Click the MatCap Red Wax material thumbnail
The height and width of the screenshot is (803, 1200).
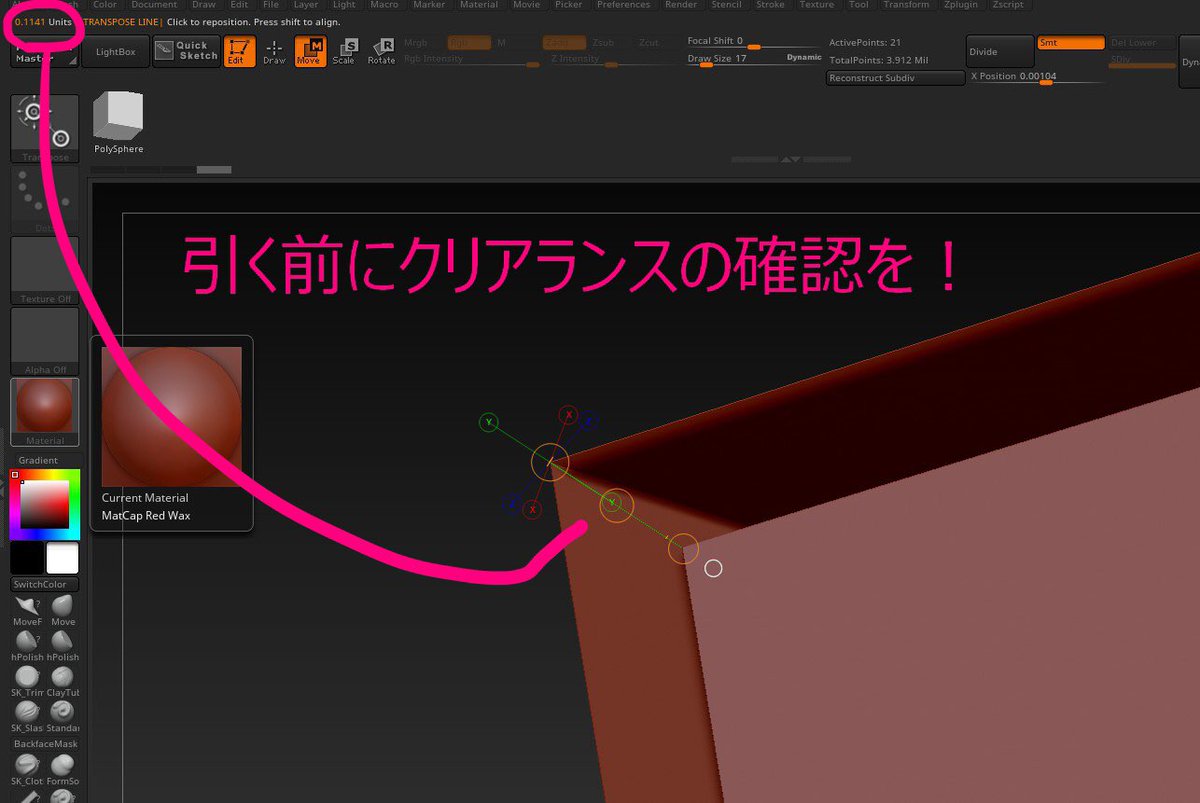click(170, 415)
